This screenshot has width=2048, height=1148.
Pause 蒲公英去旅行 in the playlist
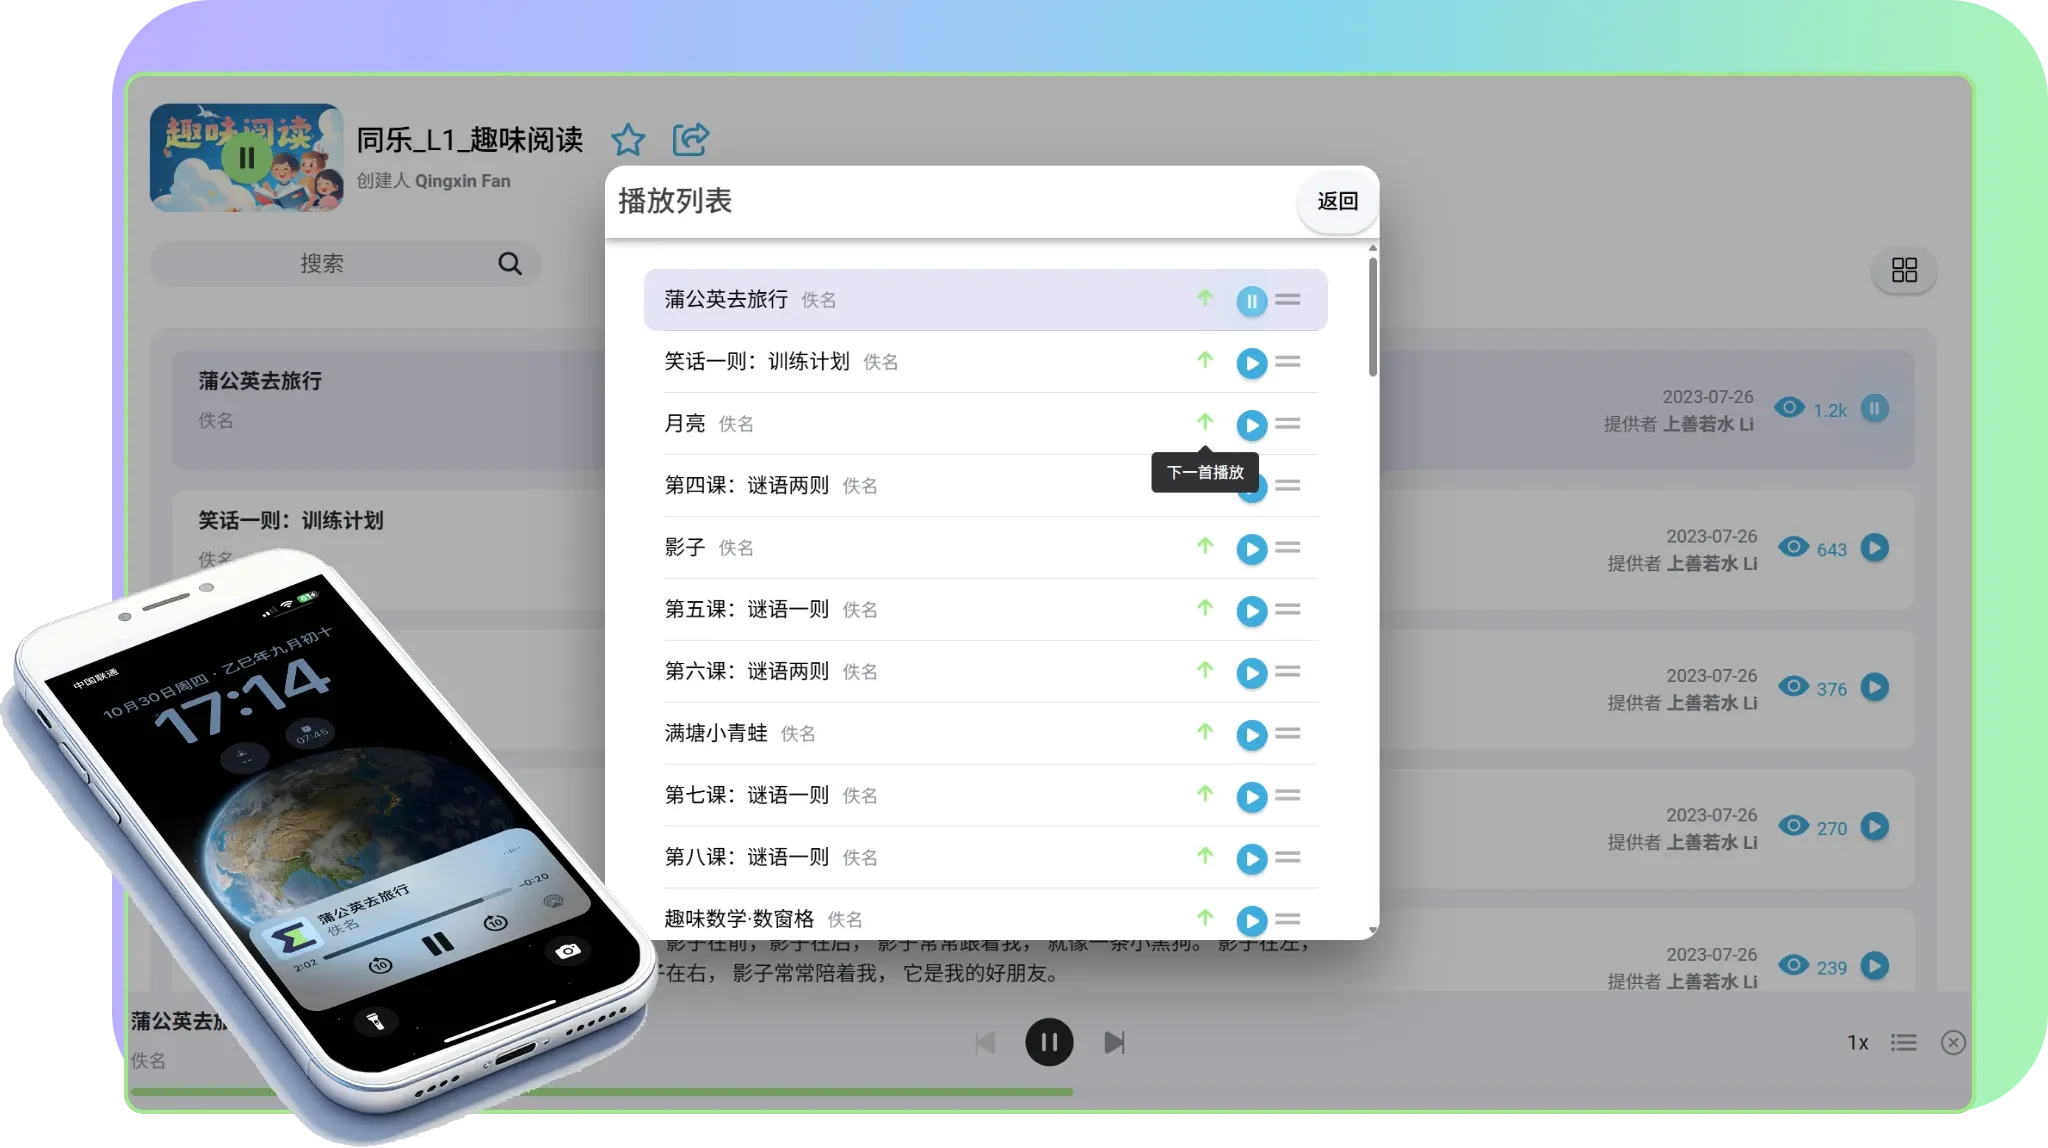1251,301
